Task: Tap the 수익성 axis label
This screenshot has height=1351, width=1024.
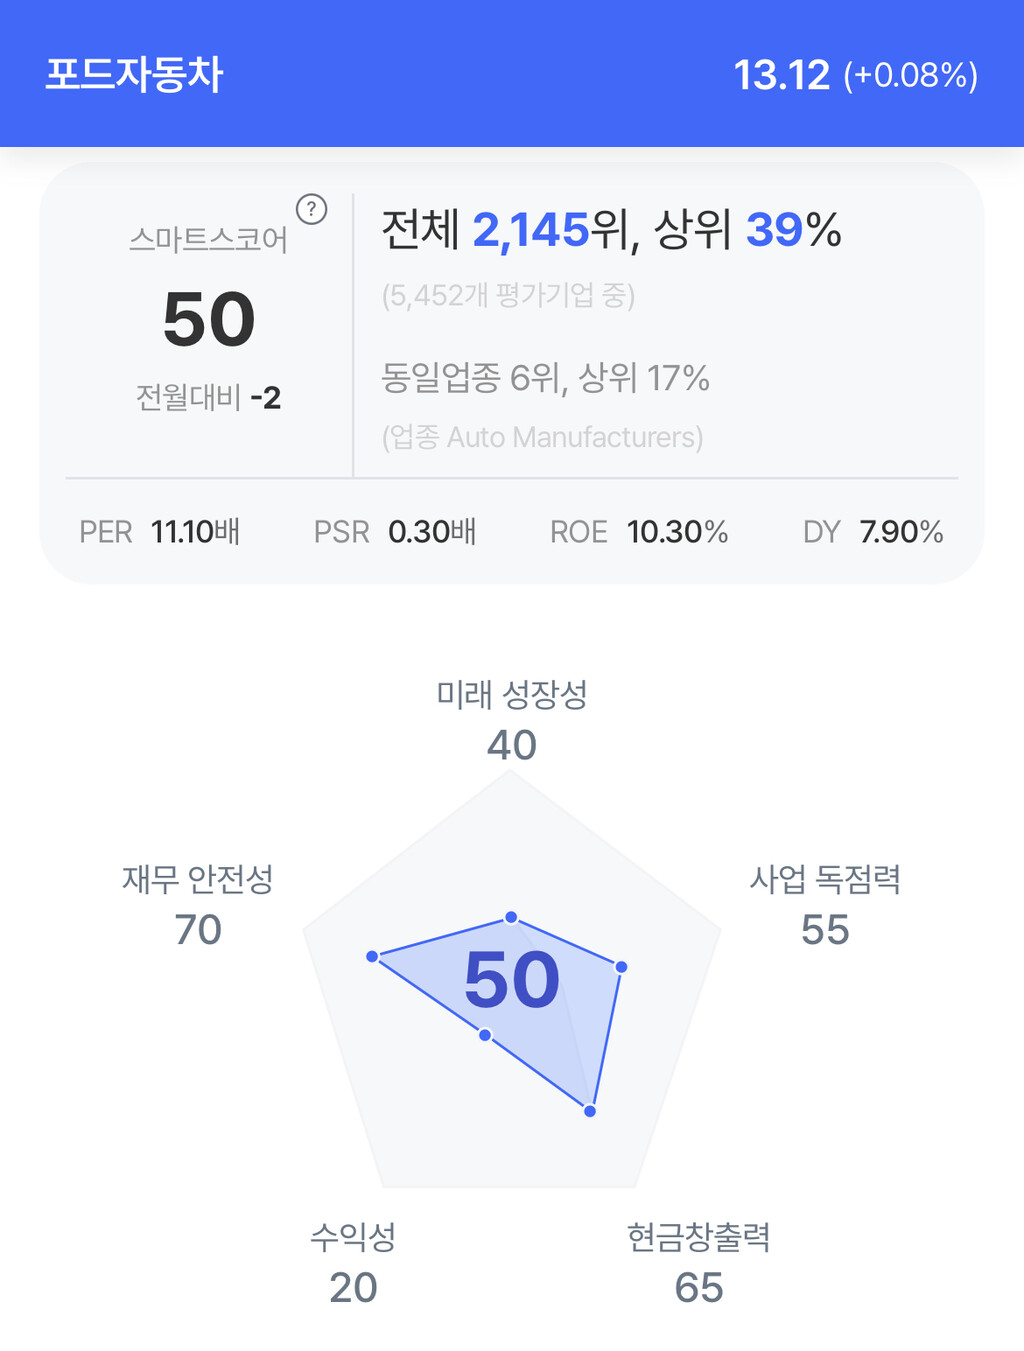Action: [353, 1237]
